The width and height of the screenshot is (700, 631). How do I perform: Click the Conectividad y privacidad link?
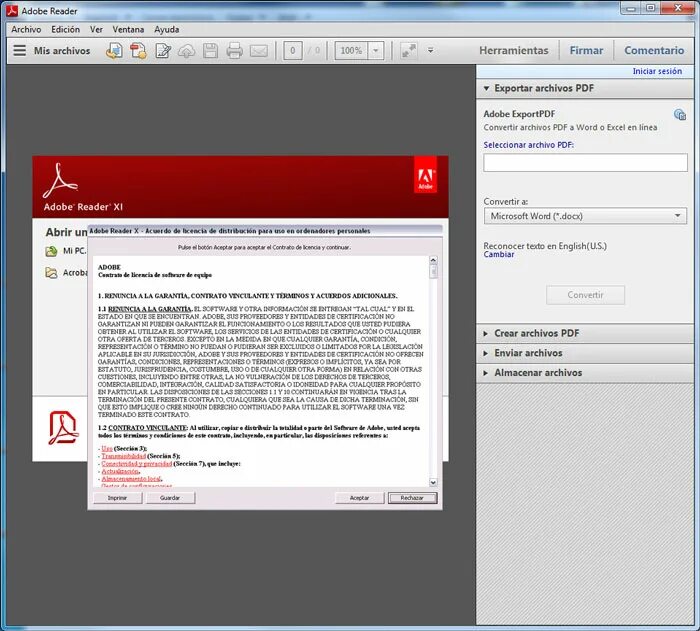(137, 464)
